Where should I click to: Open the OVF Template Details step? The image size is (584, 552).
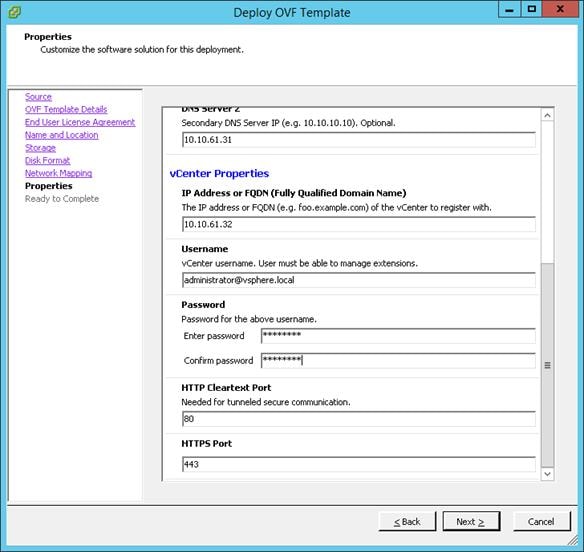(x=66, y=110)
